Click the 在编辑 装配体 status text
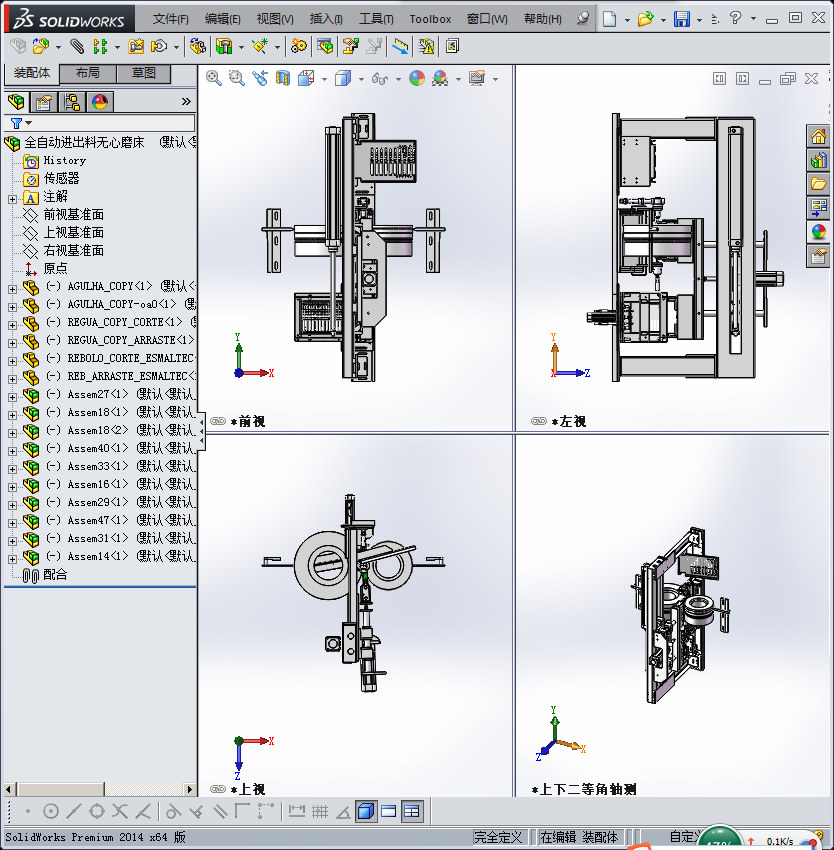834x850 pixels. (x=579, y=837)
